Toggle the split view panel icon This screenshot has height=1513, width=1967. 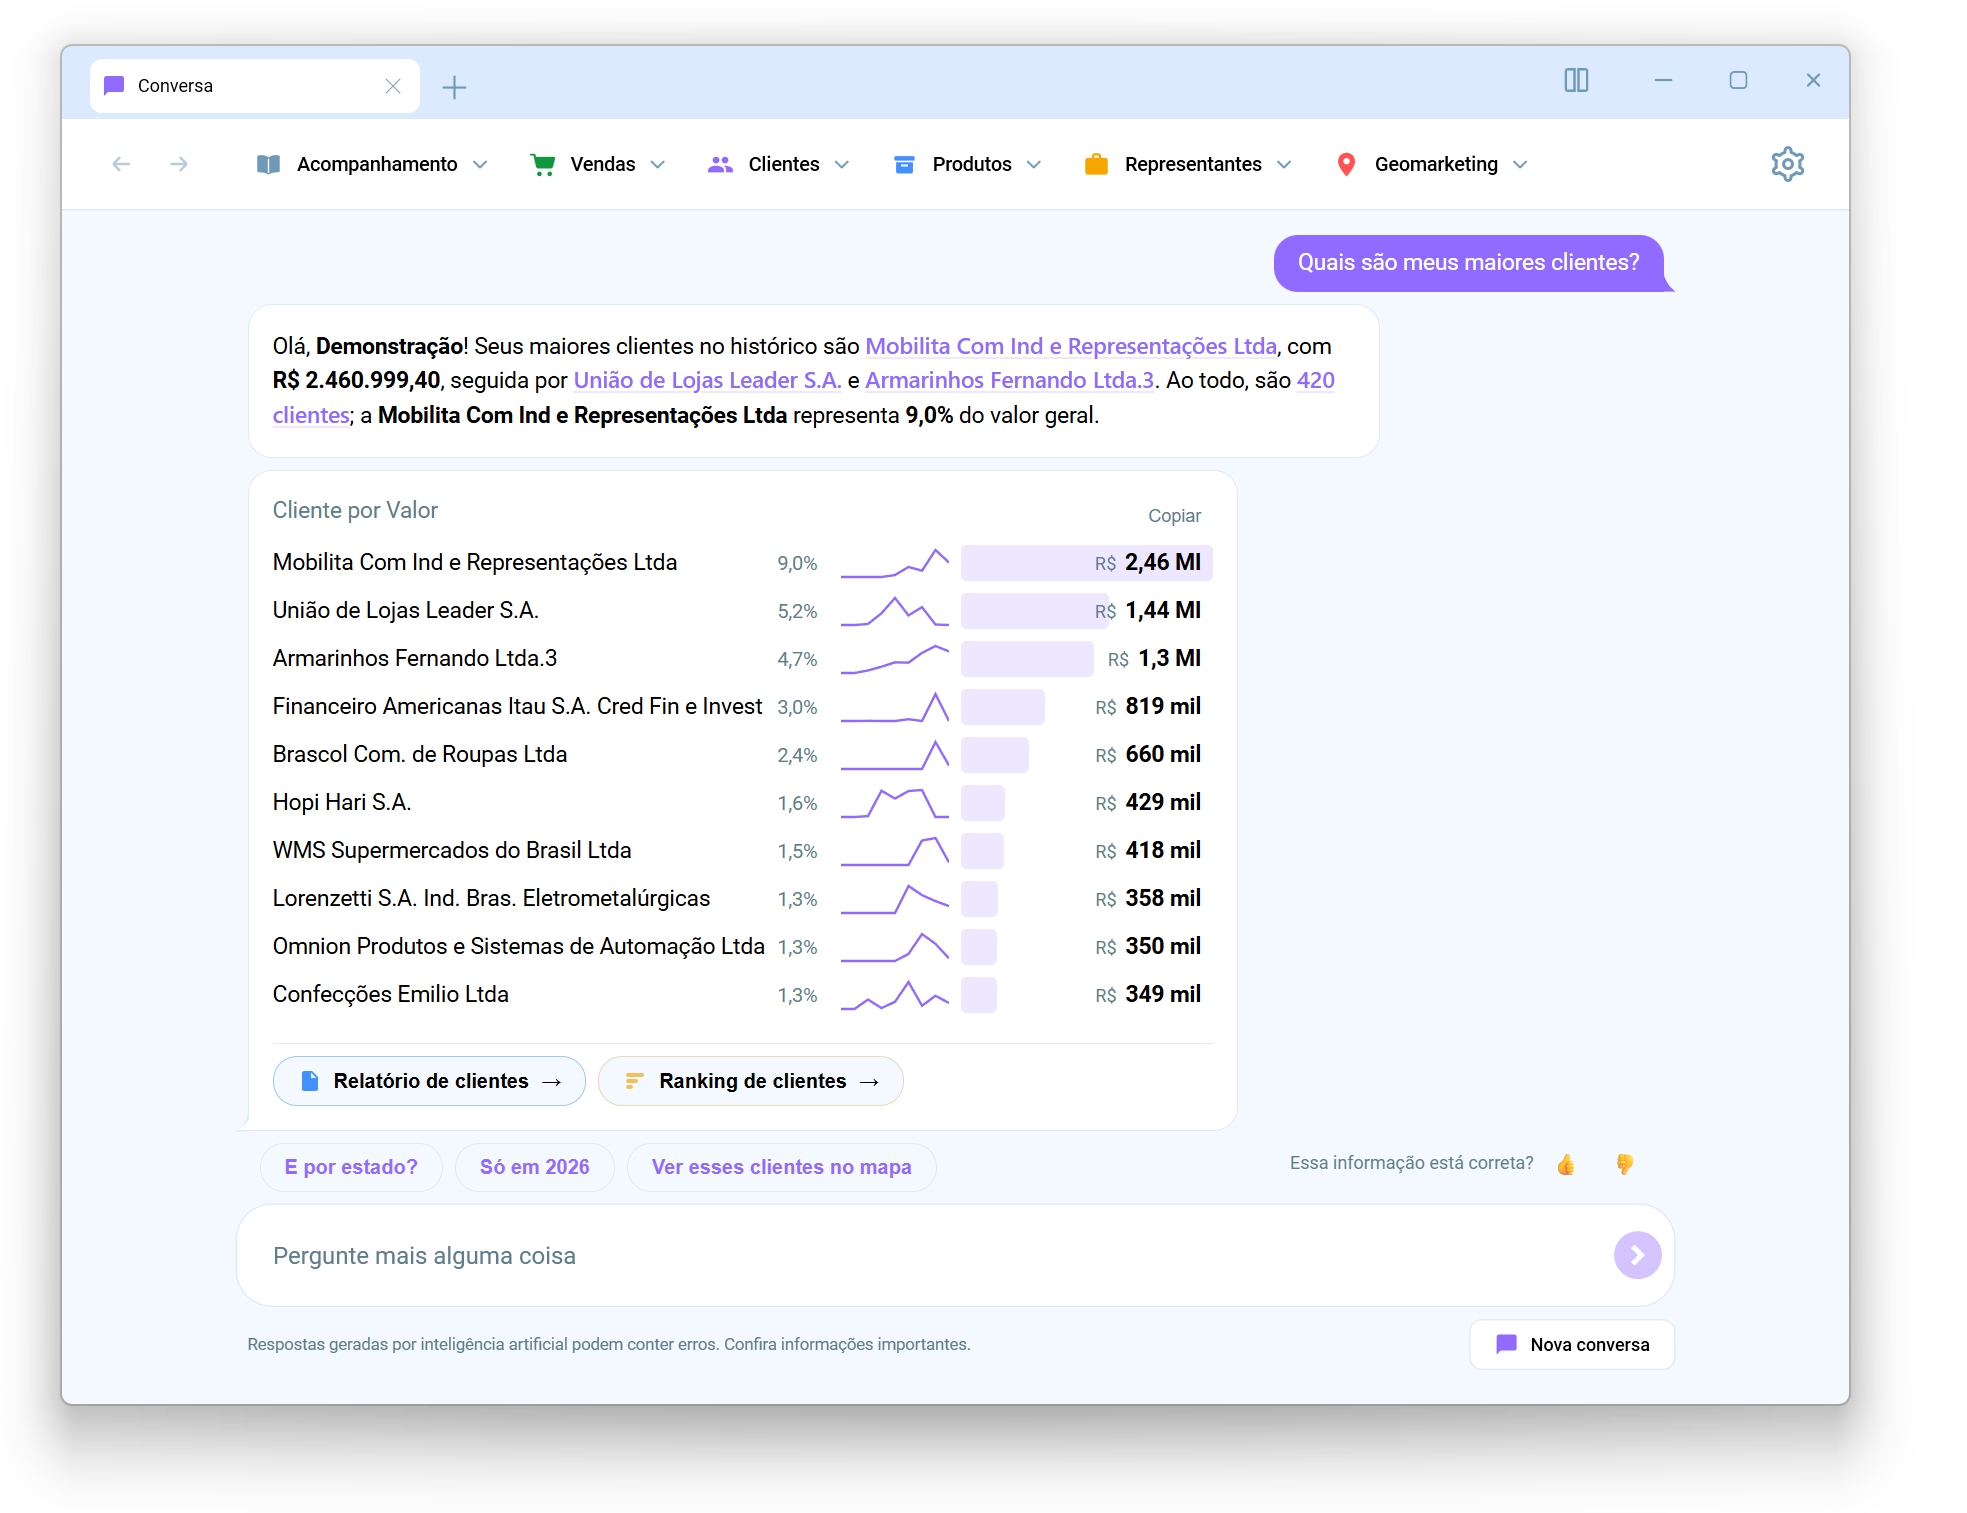[x=1576, y=80]
